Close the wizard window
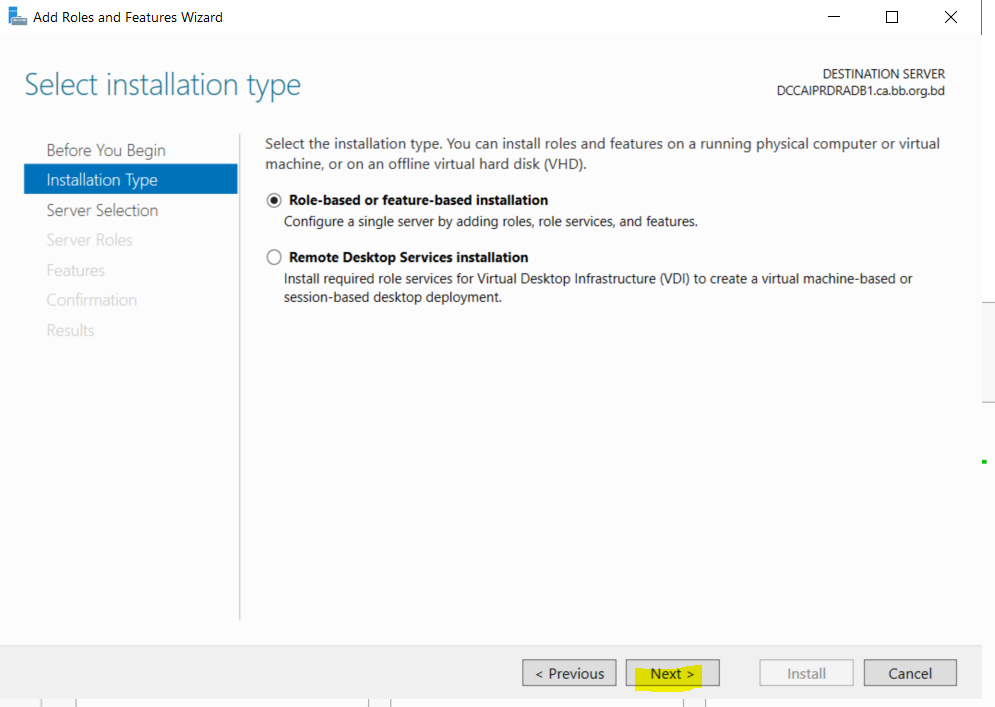Screen dimensions: 995x707 (x=951, y=17)
